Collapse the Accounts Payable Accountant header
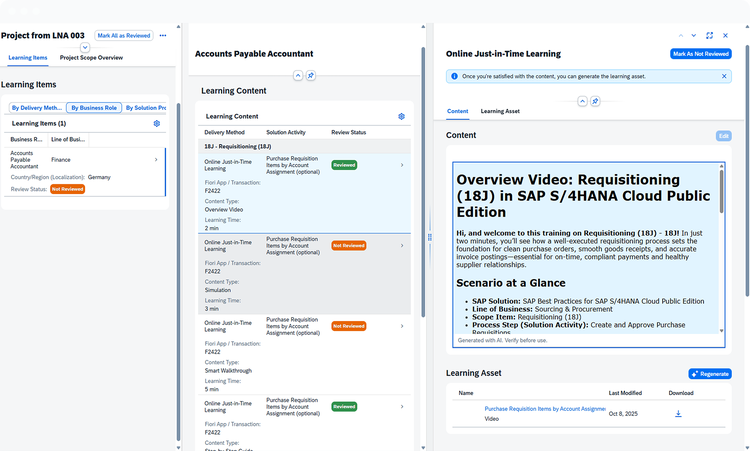 298,76
